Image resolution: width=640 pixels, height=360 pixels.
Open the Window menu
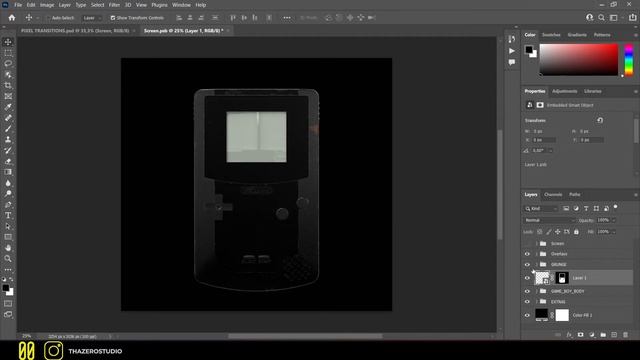tap(181, 5)
